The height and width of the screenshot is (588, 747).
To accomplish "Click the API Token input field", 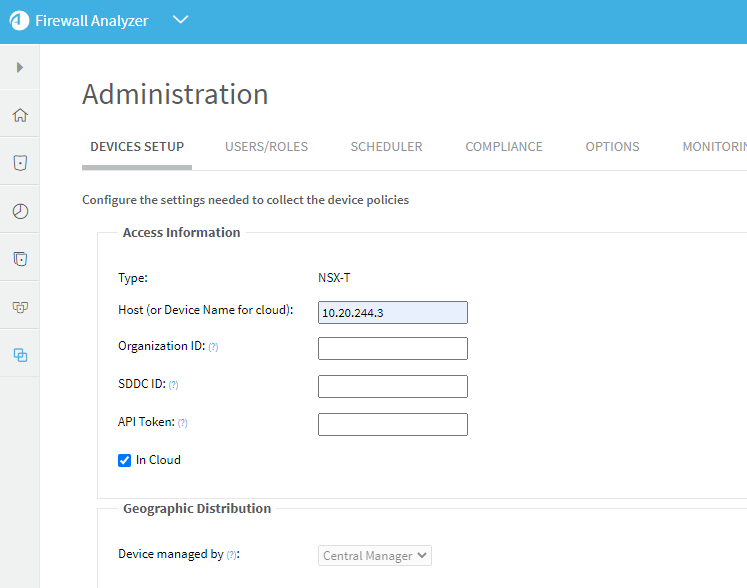I will point(392,425).
